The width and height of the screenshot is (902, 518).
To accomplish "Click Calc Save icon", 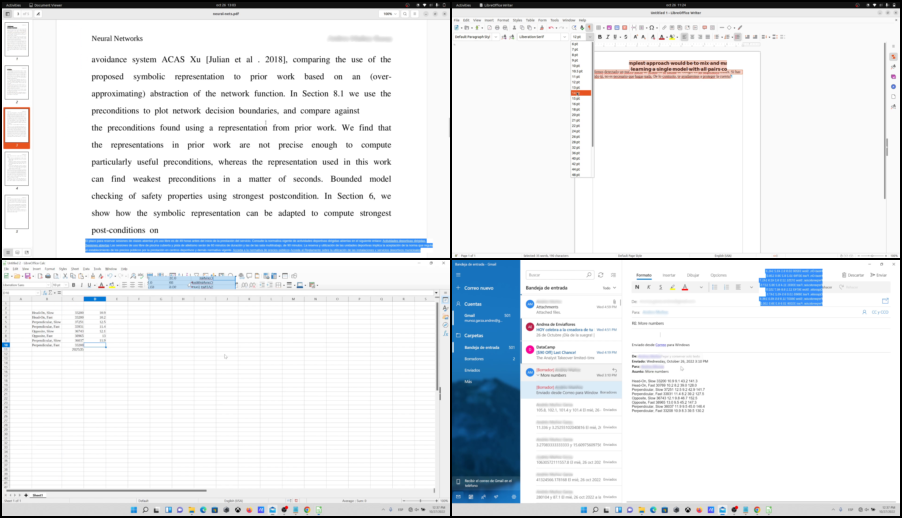I will point(27,276).
